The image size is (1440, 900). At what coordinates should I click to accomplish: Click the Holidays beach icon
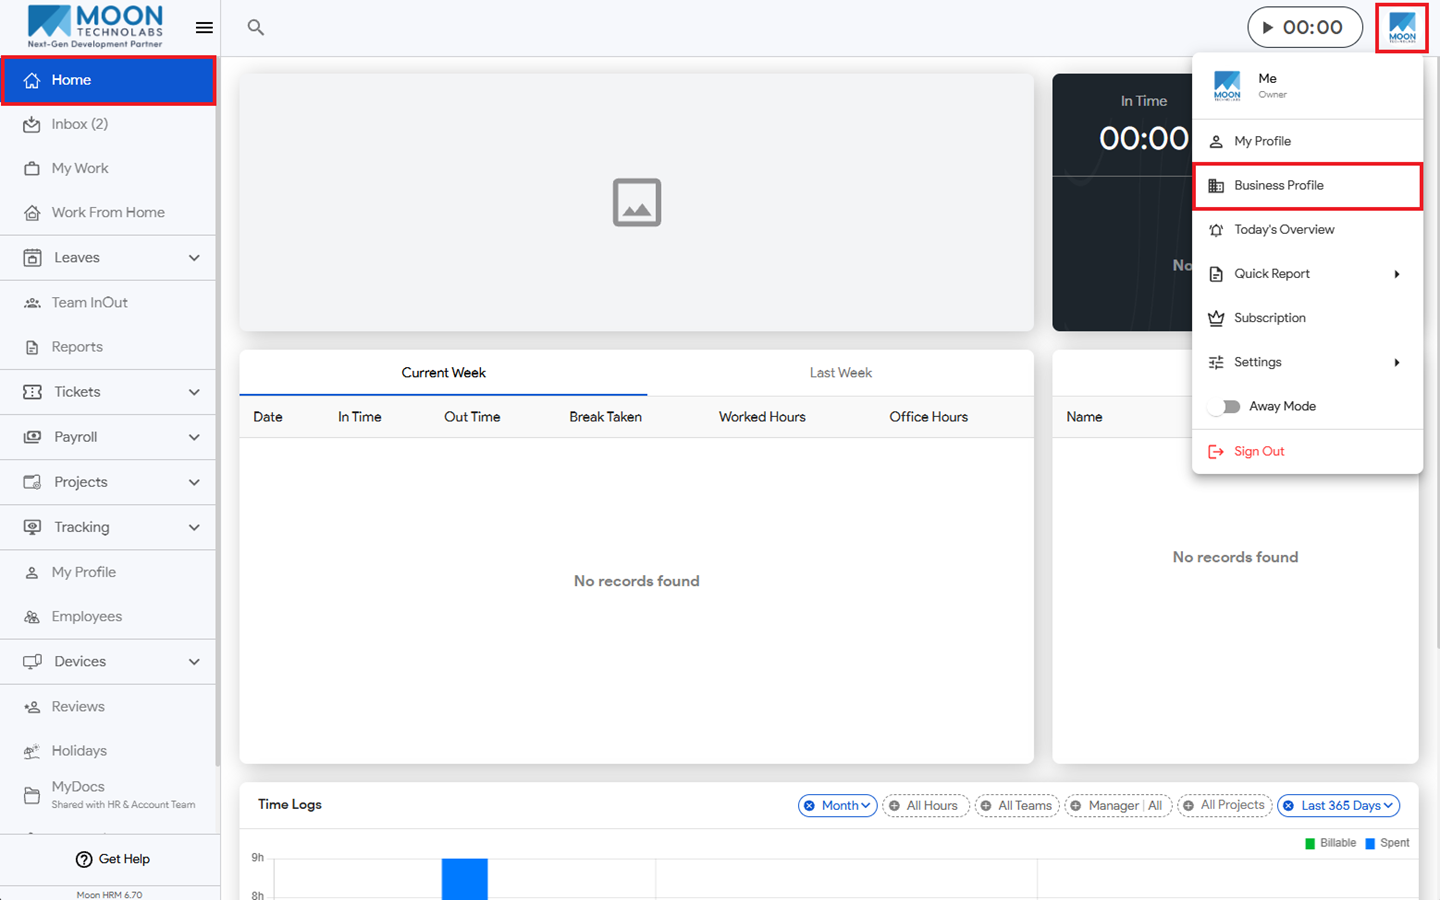(32, 751)
